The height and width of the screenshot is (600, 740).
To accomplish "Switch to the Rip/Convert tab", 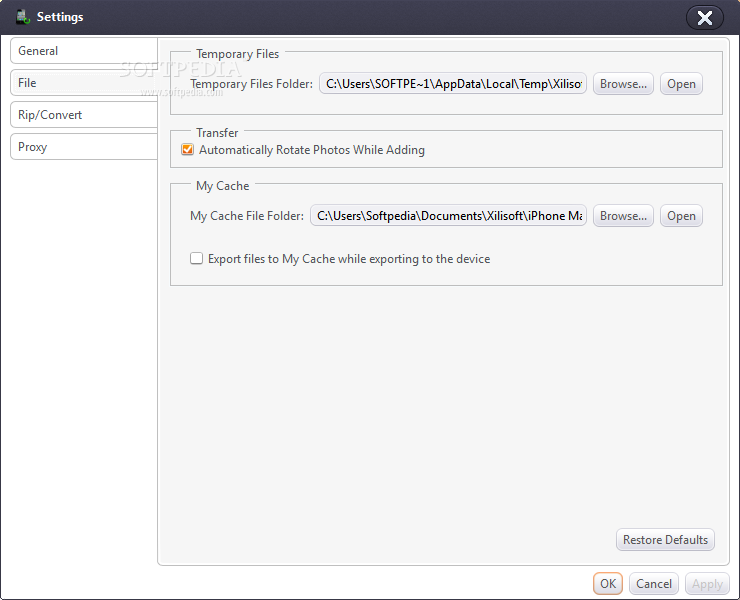I will [x=84, y=115].
